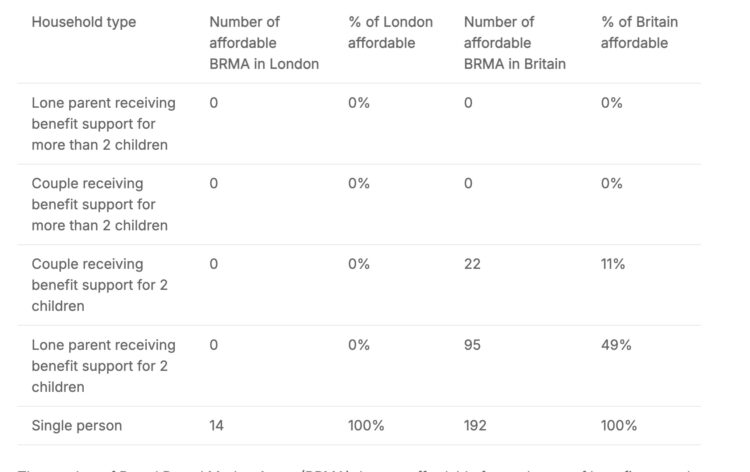Select the lone parent more than 2 children row label
The image size is (750, 472).
tap(104, 124)
